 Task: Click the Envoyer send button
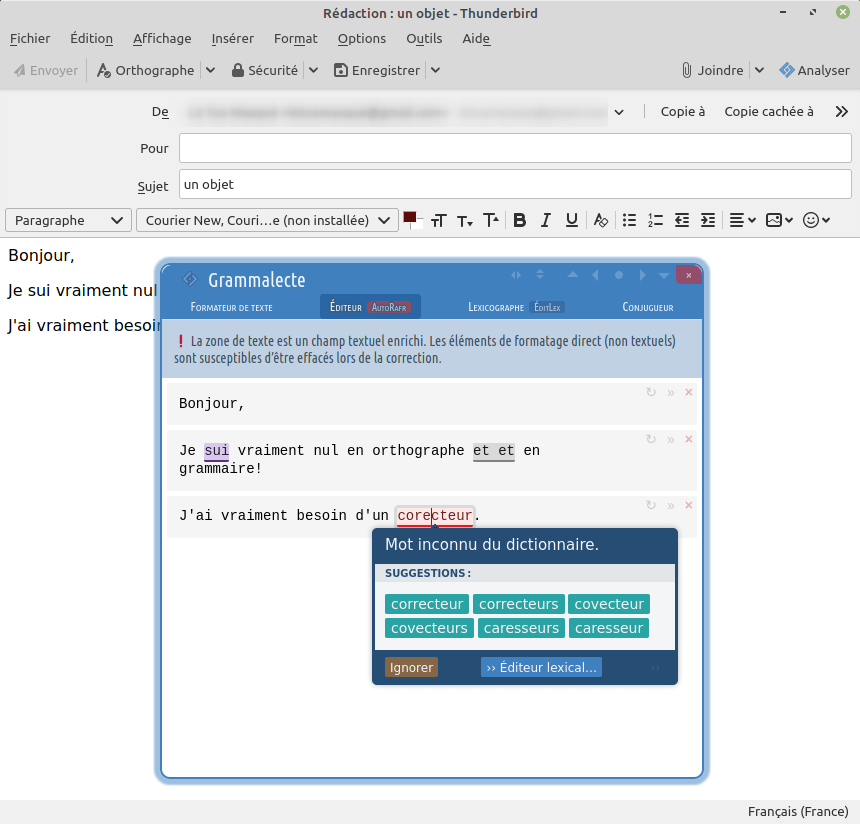click(x=46, y=70)
